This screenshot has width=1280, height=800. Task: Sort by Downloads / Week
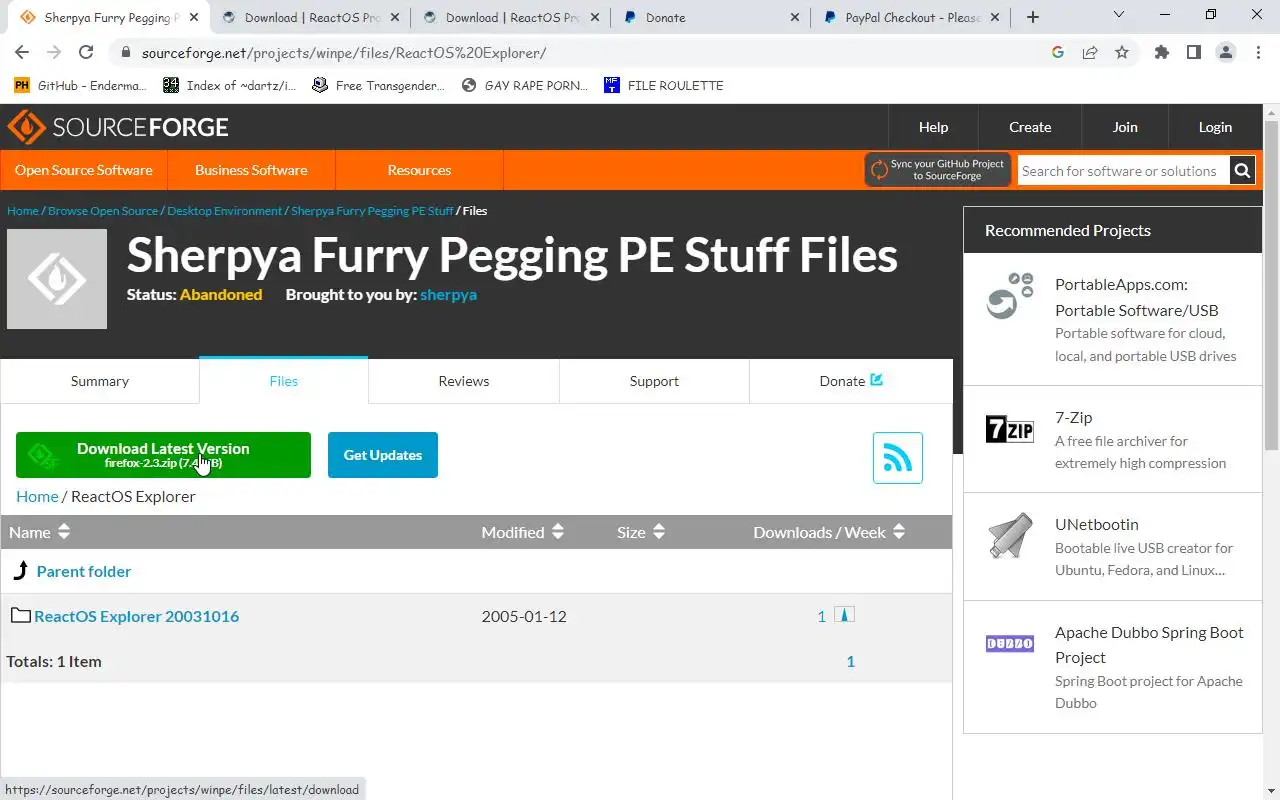tap(829, 532)
